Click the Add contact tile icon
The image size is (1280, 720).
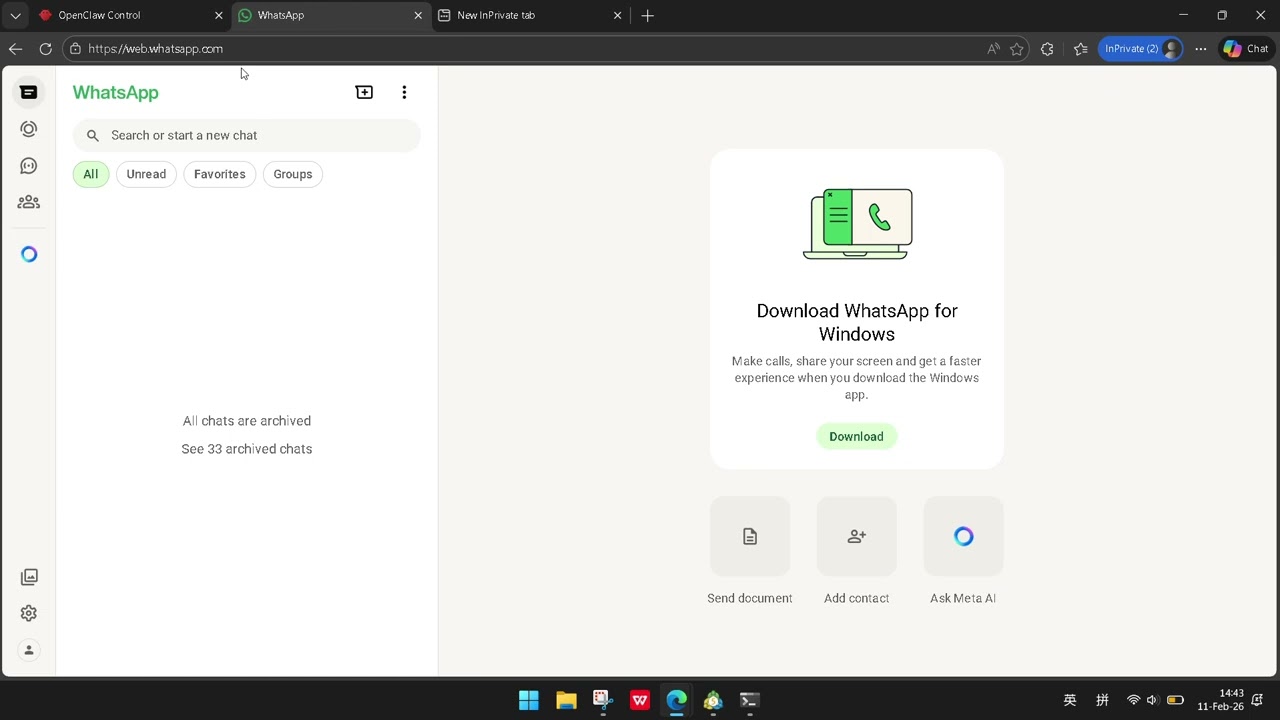pyautogui.click(x=856, y=537)
